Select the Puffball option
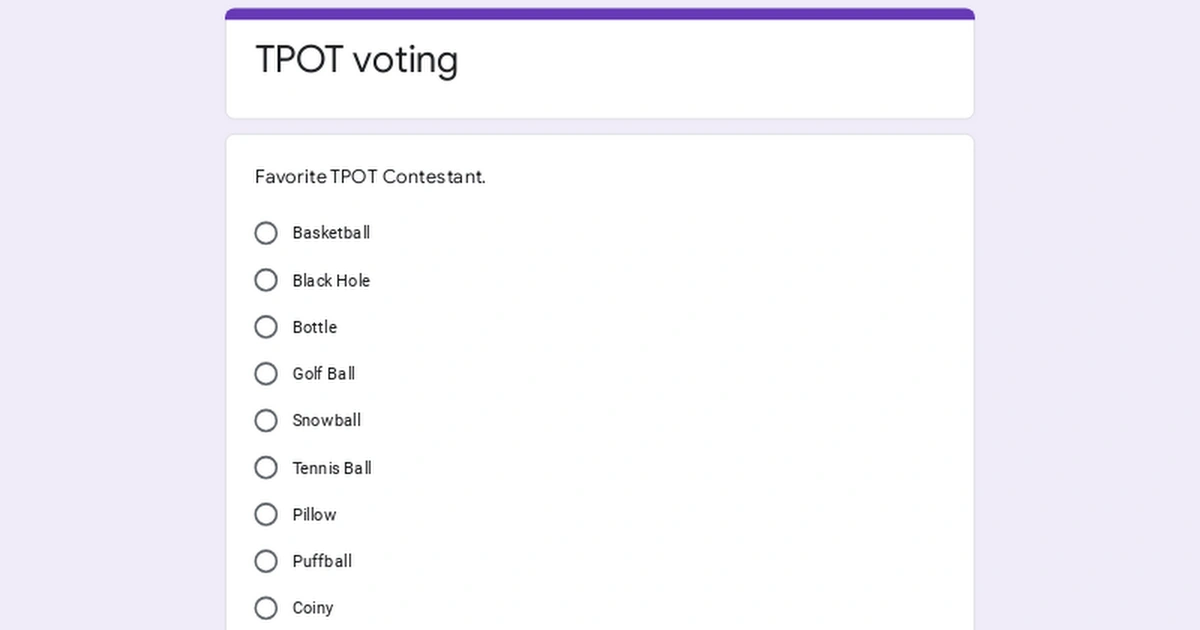This screenshot has width=1200, height=630. click(265, 561)
